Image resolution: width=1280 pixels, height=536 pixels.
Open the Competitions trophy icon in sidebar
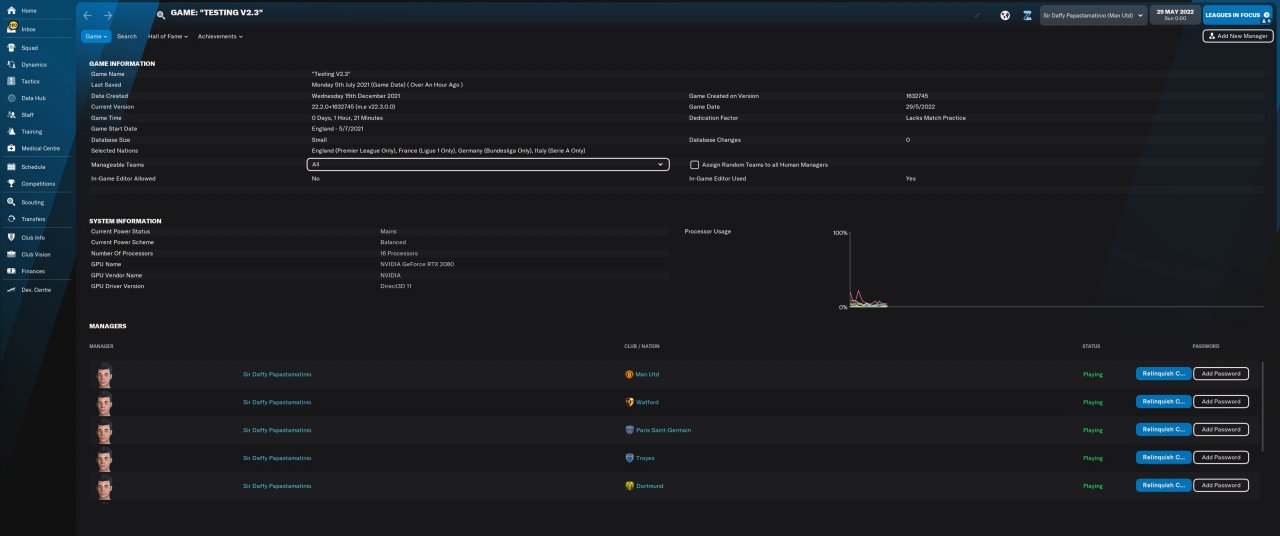[x=11, y=184]
